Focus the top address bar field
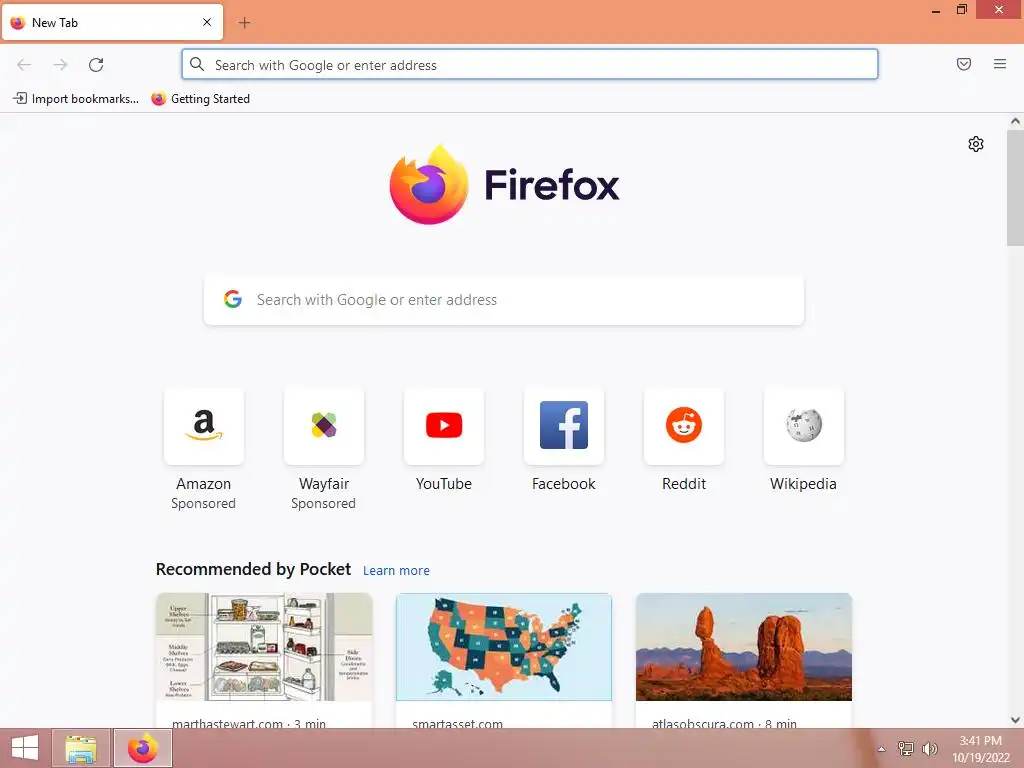Image resolution: width=1024 pixels, height=768 pixels. point(530,65)
